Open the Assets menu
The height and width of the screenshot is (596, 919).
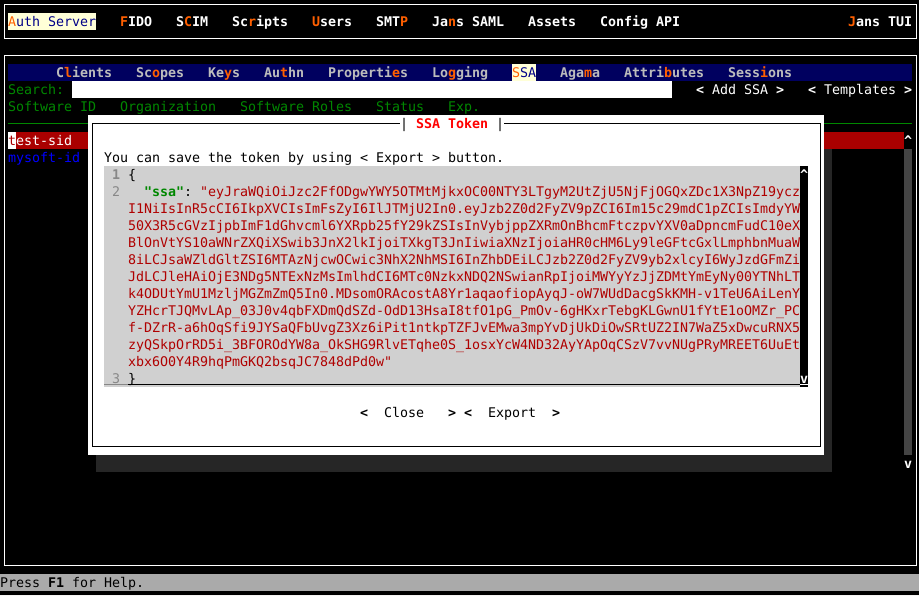[x=551, y=21]
